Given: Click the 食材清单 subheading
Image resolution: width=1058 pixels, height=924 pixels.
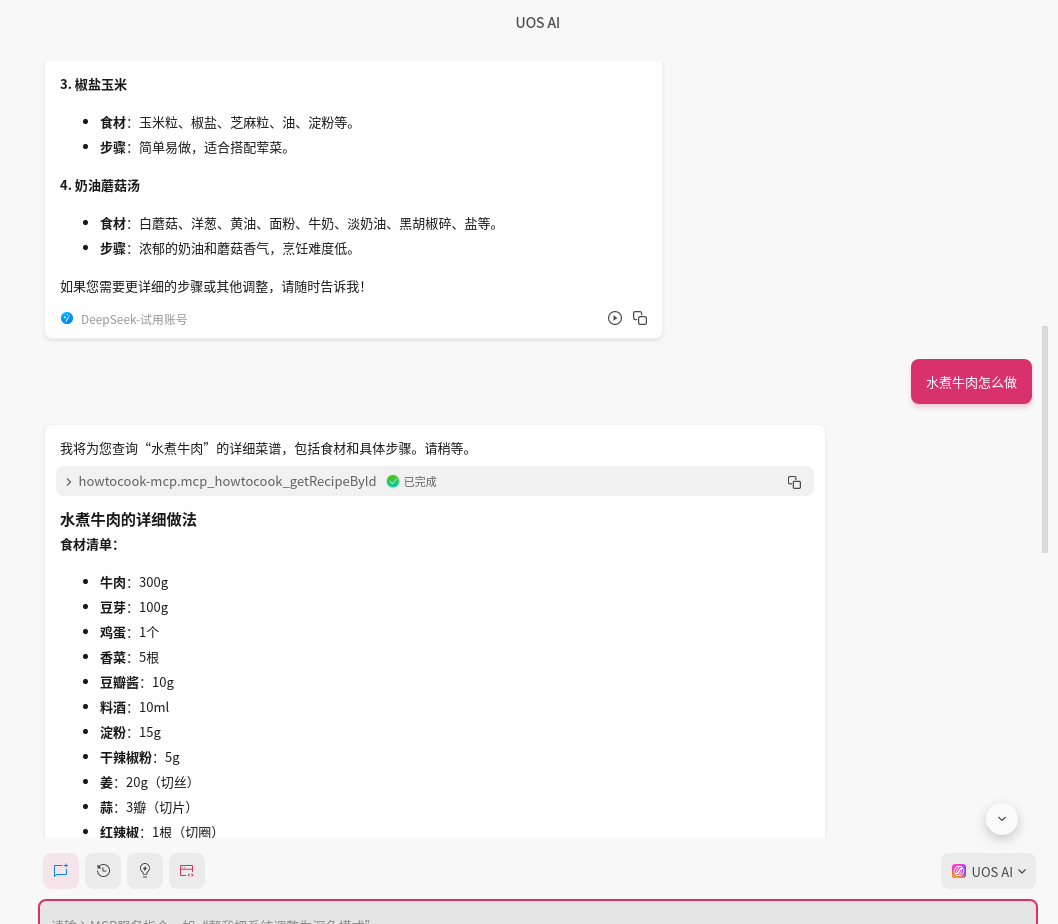Looking at the screenshot, I should pyautogui.click(x=89, y=545).
